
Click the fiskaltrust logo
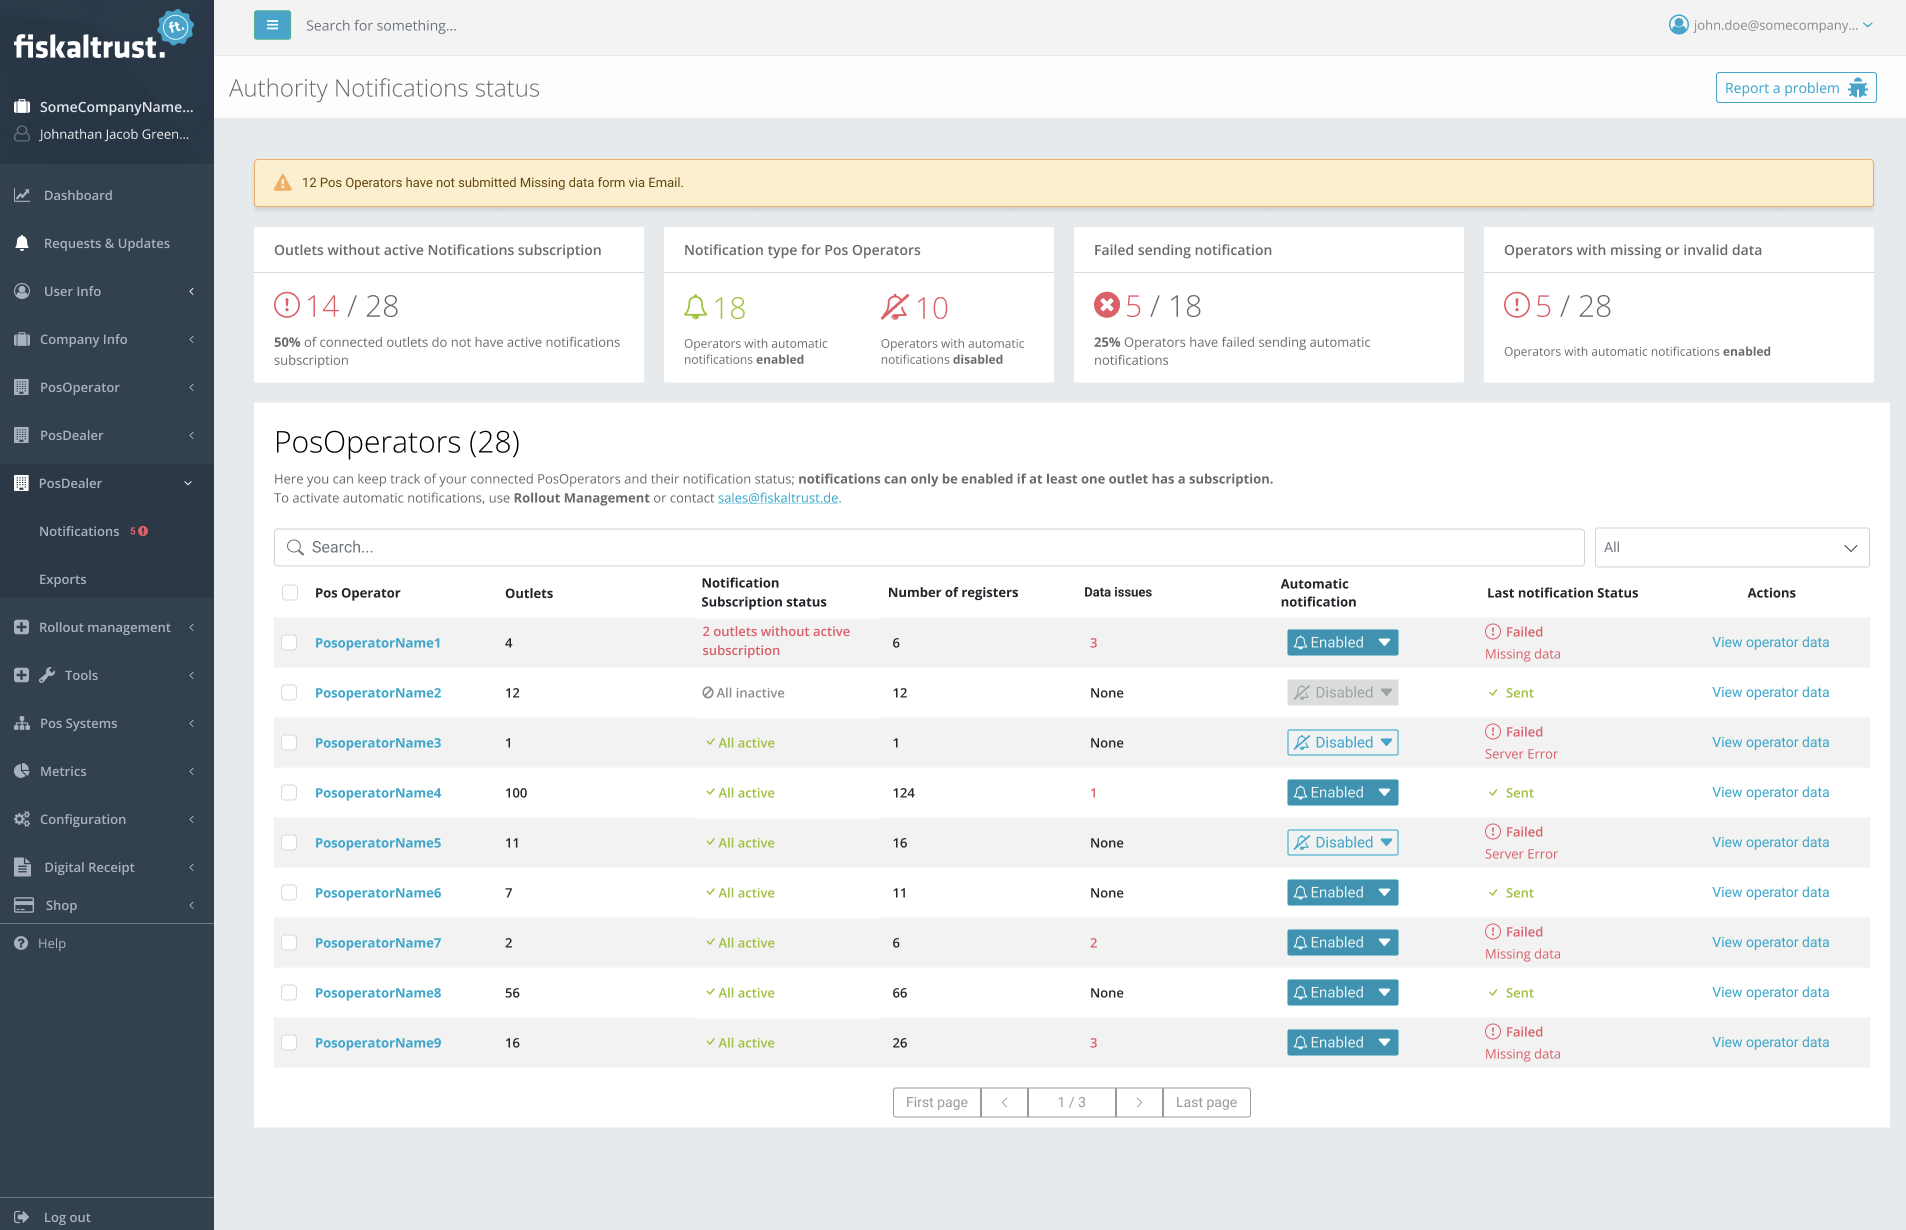tap(103, 36)
